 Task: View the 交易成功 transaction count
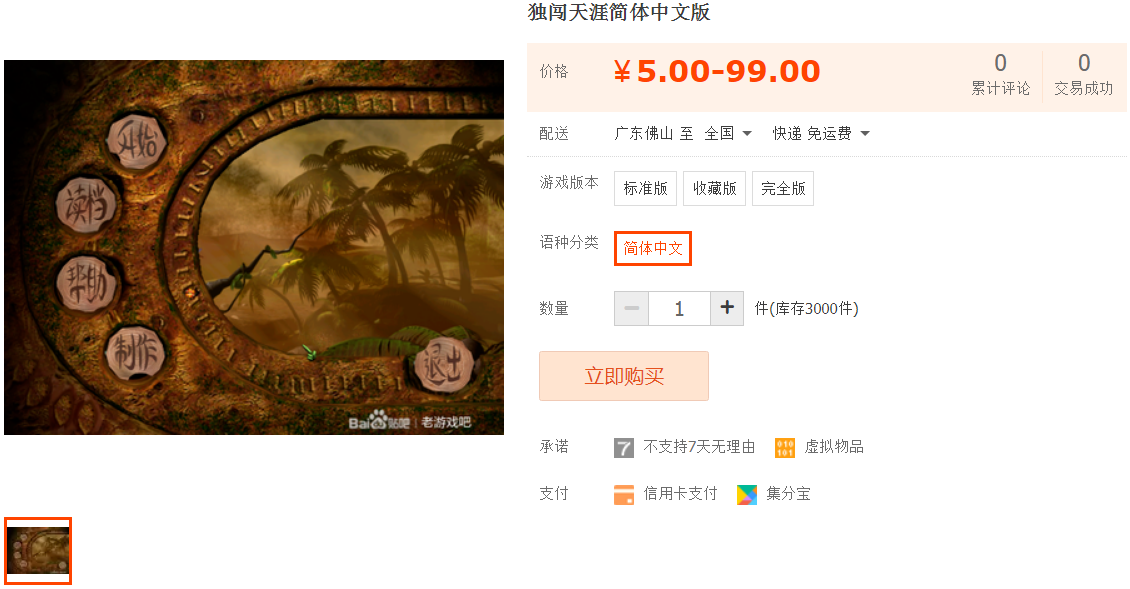point(1083,75)
